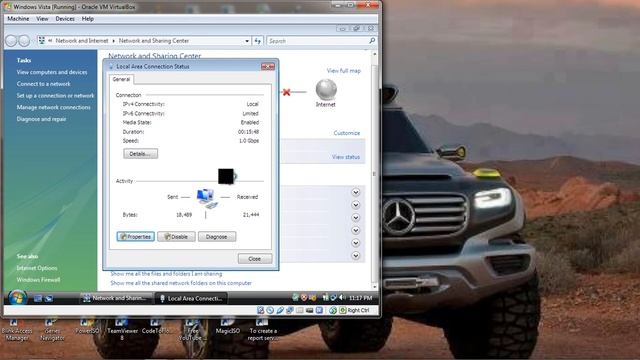Open TeamViewer 8 desktop shortcut
This screenshot has height=360, width=640.
coord(122,330)
